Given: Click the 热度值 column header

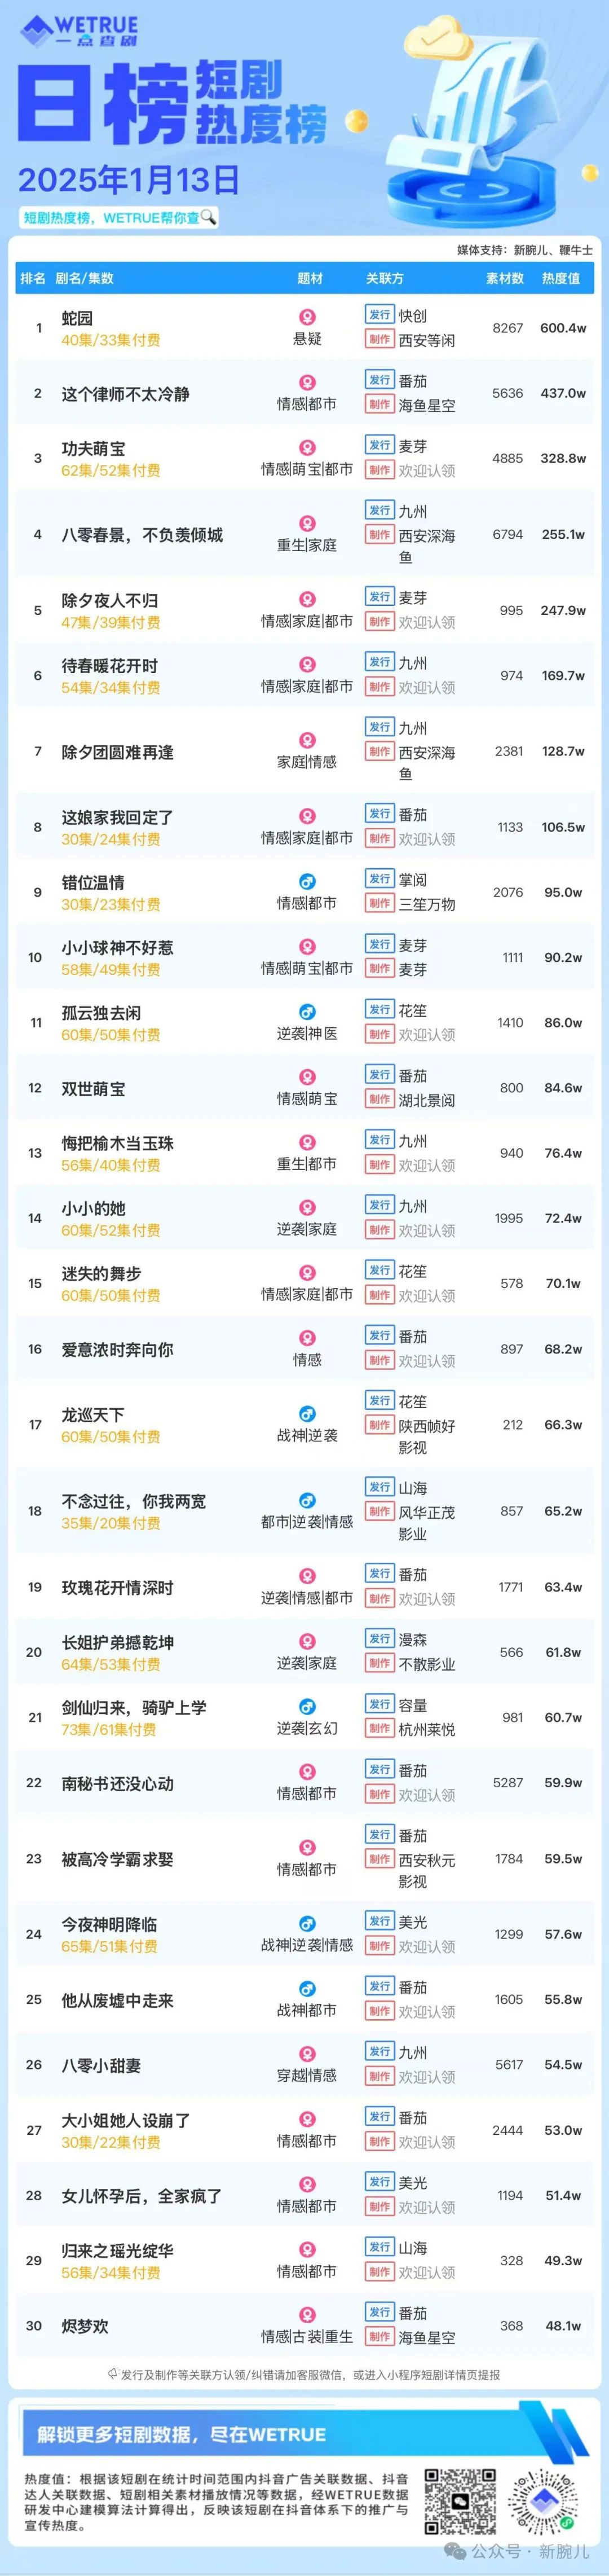Looking at the screenshot, I should 561,278.
